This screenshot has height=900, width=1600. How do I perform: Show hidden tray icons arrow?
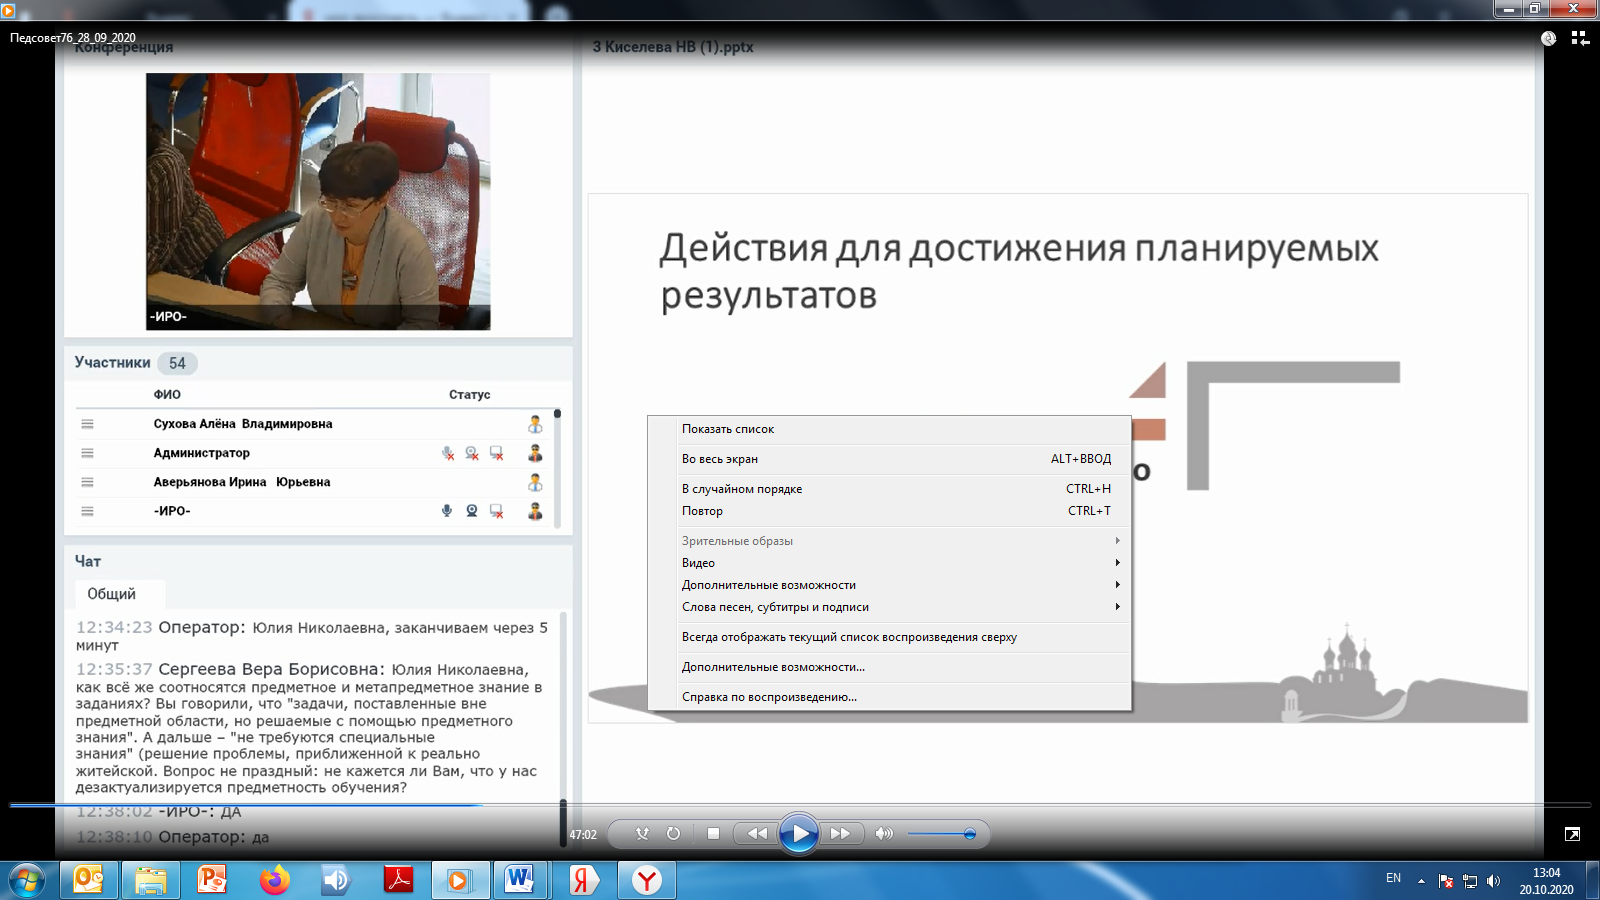[x=1421, y=881]
